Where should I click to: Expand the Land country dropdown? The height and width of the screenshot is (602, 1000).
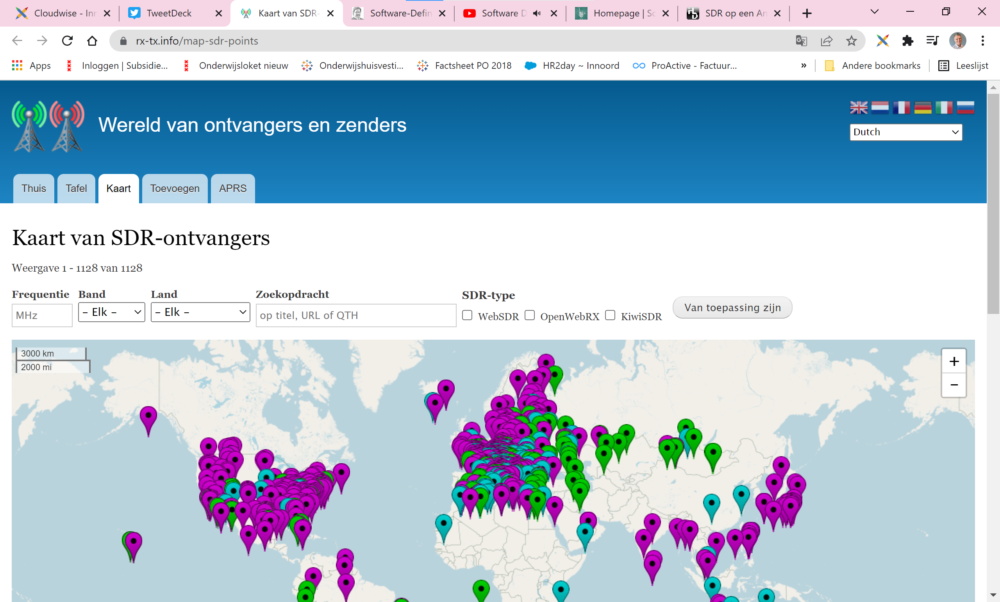[200, 312]
